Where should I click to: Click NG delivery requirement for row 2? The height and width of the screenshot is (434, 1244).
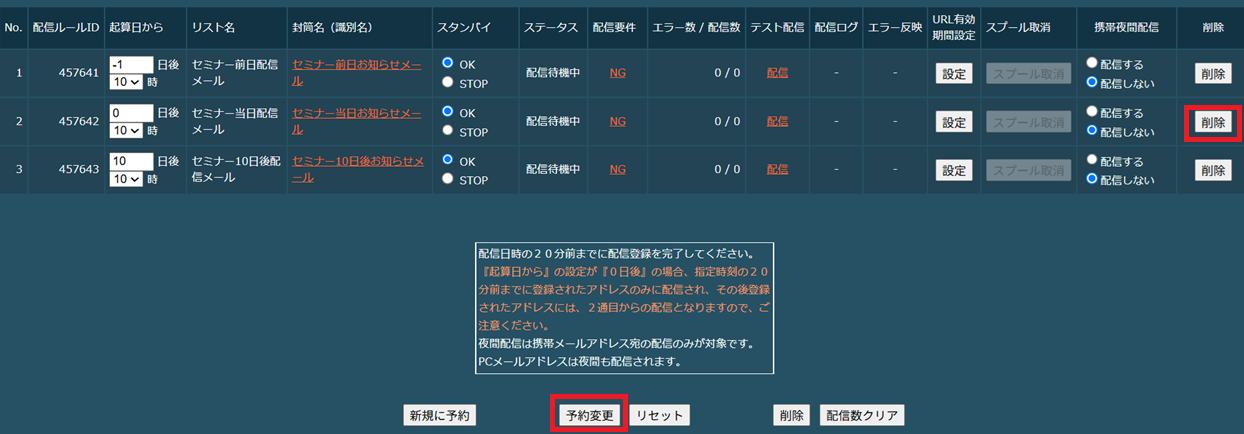coord(617,121)
